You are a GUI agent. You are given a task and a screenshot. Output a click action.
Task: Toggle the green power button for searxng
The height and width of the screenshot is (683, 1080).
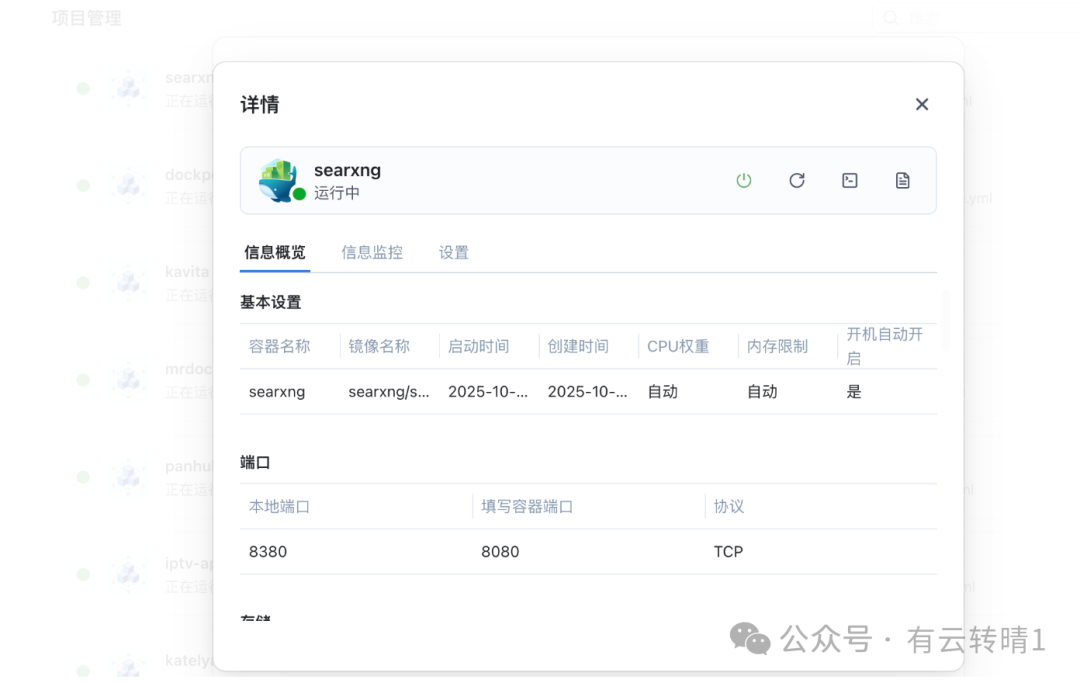click(x=744, y=180)
